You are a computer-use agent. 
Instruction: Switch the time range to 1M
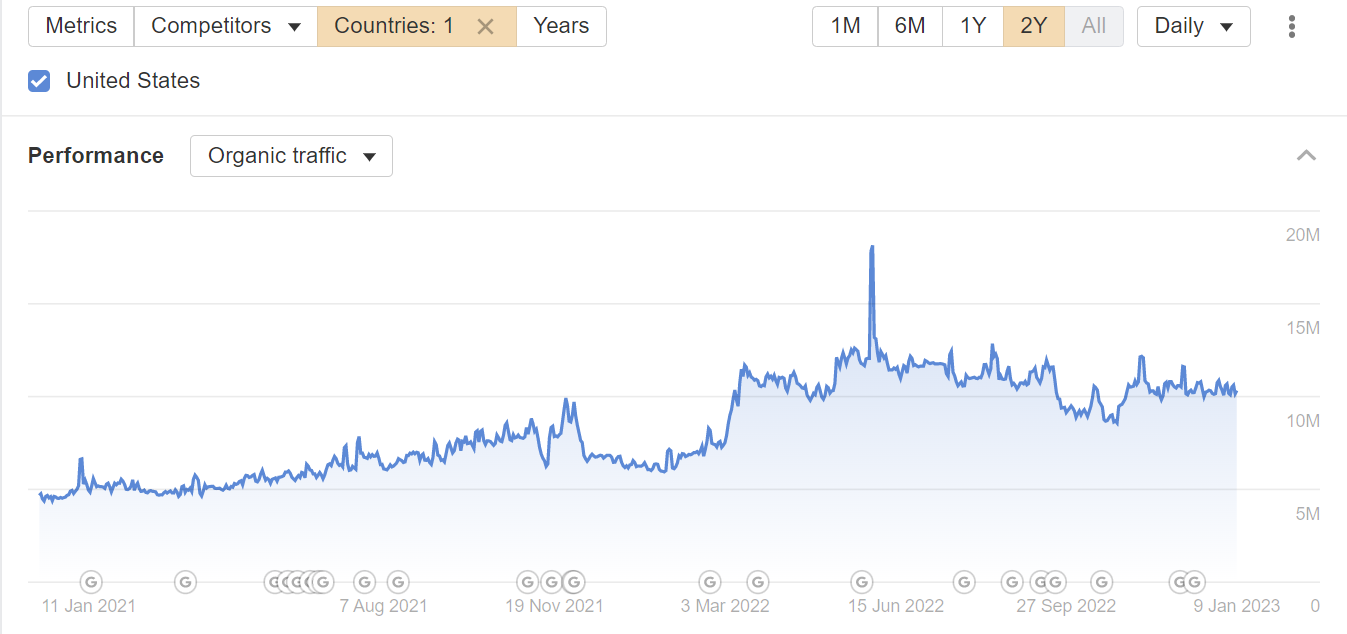coord(845,26)
